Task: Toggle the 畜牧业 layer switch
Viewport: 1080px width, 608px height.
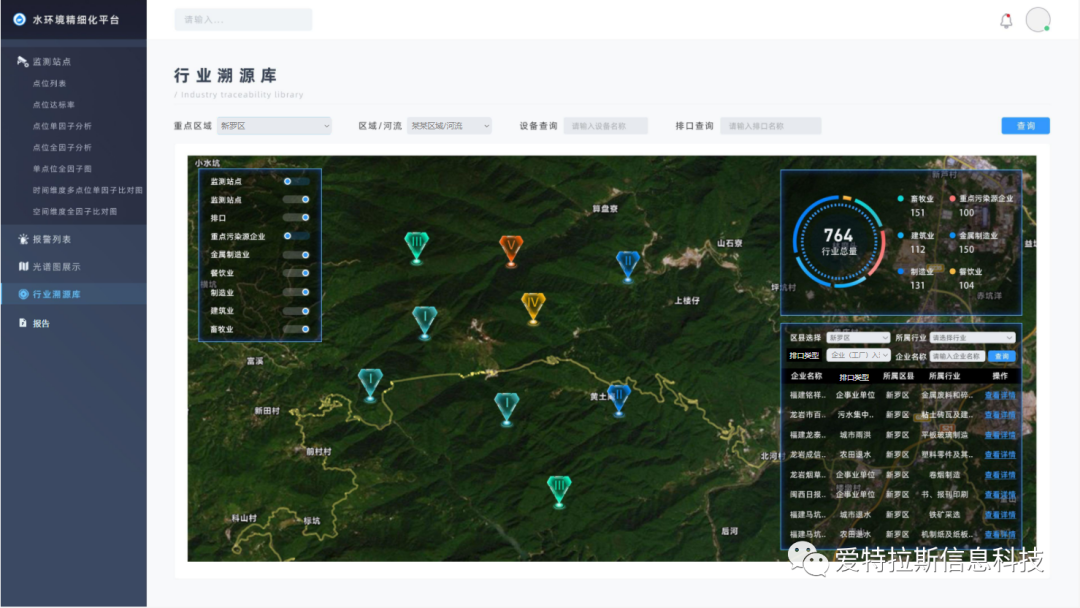Action: tap(297, 329)
